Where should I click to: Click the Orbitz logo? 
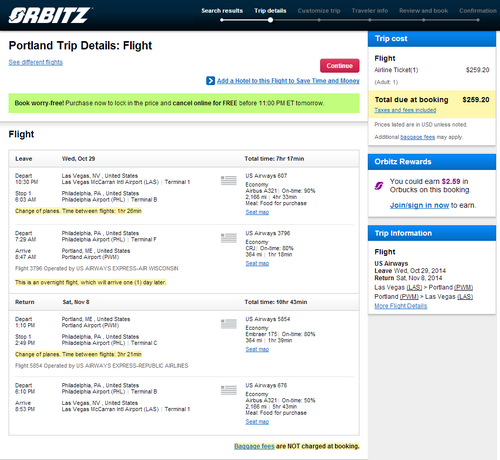50,15
